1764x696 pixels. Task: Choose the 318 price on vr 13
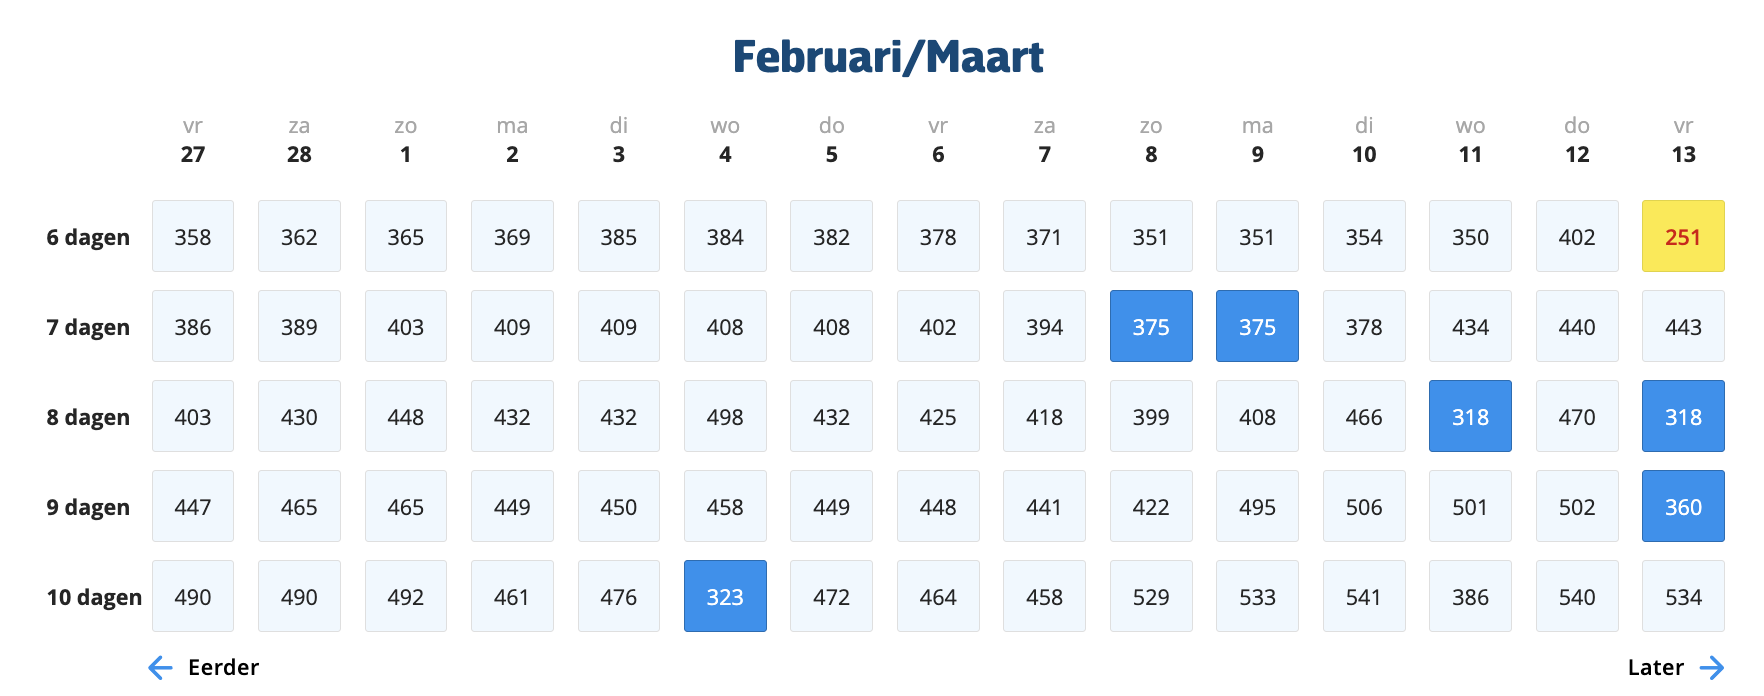[x=1683, y=417]
